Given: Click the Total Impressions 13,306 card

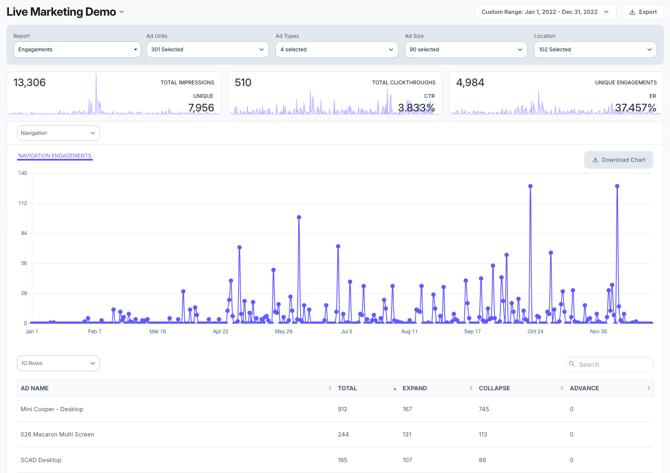Looking at the screenshot, I should (x=114, y=94).
